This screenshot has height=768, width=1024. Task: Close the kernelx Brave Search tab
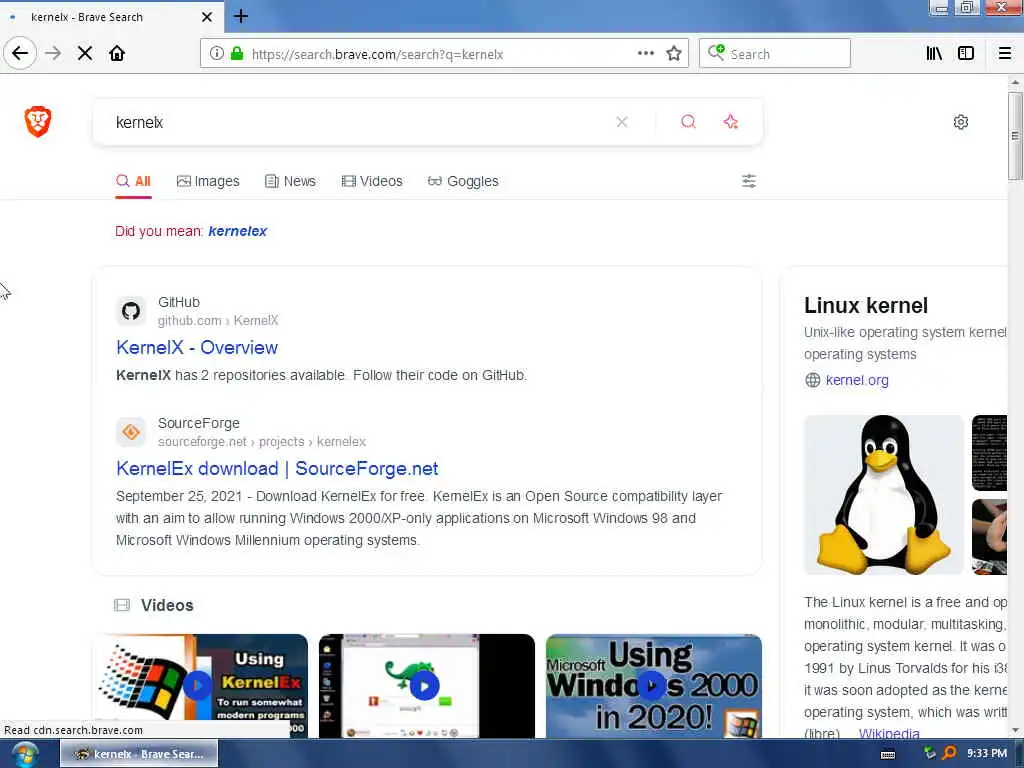207,17
